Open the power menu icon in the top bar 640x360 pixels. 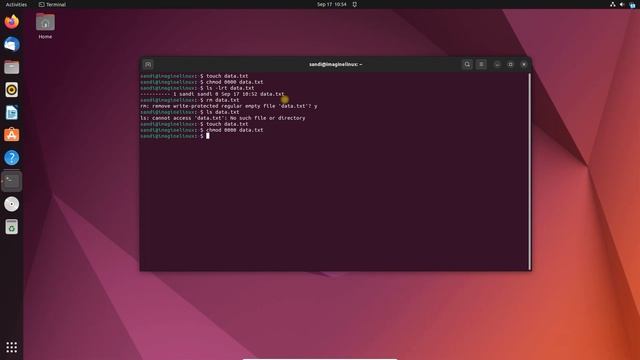(x=632, y=4)
